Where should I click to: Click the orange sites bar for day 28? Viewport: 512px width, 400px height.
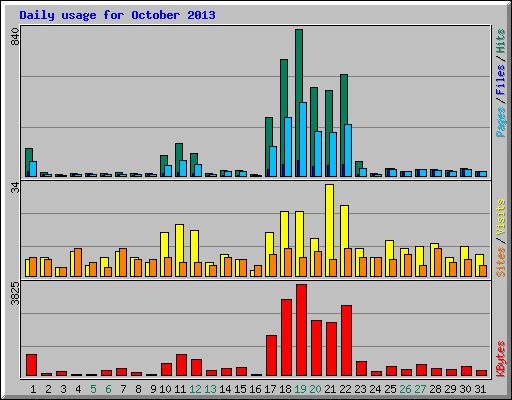[x=438, y=262]
